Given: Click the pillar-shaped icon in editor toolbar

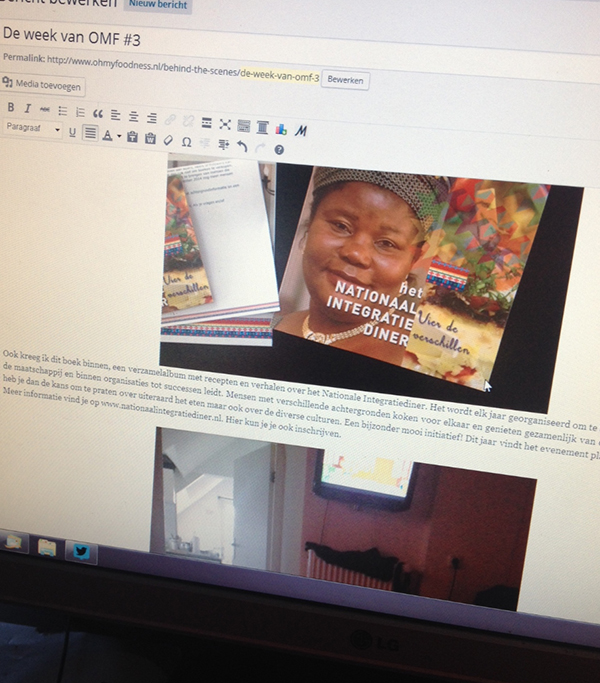Looking at the screenshot, I should [x=262, y=127].
